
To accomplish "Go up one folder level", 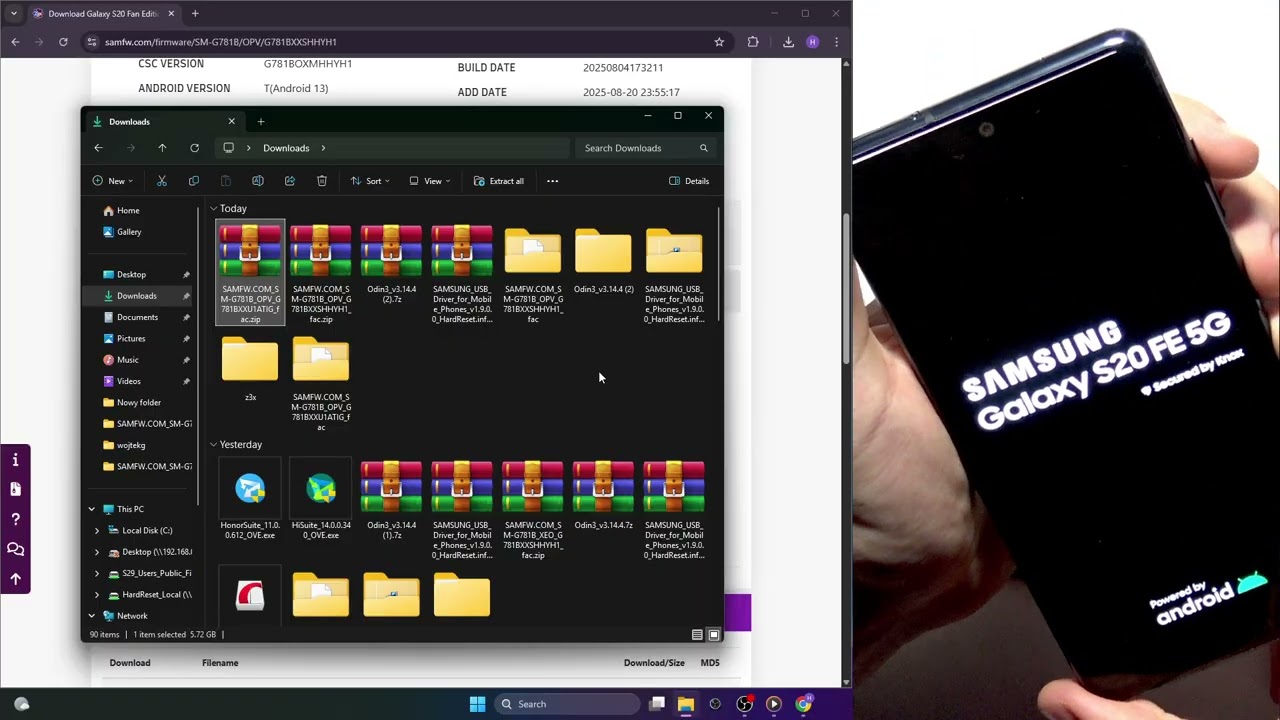I will (x=162, y=148).
